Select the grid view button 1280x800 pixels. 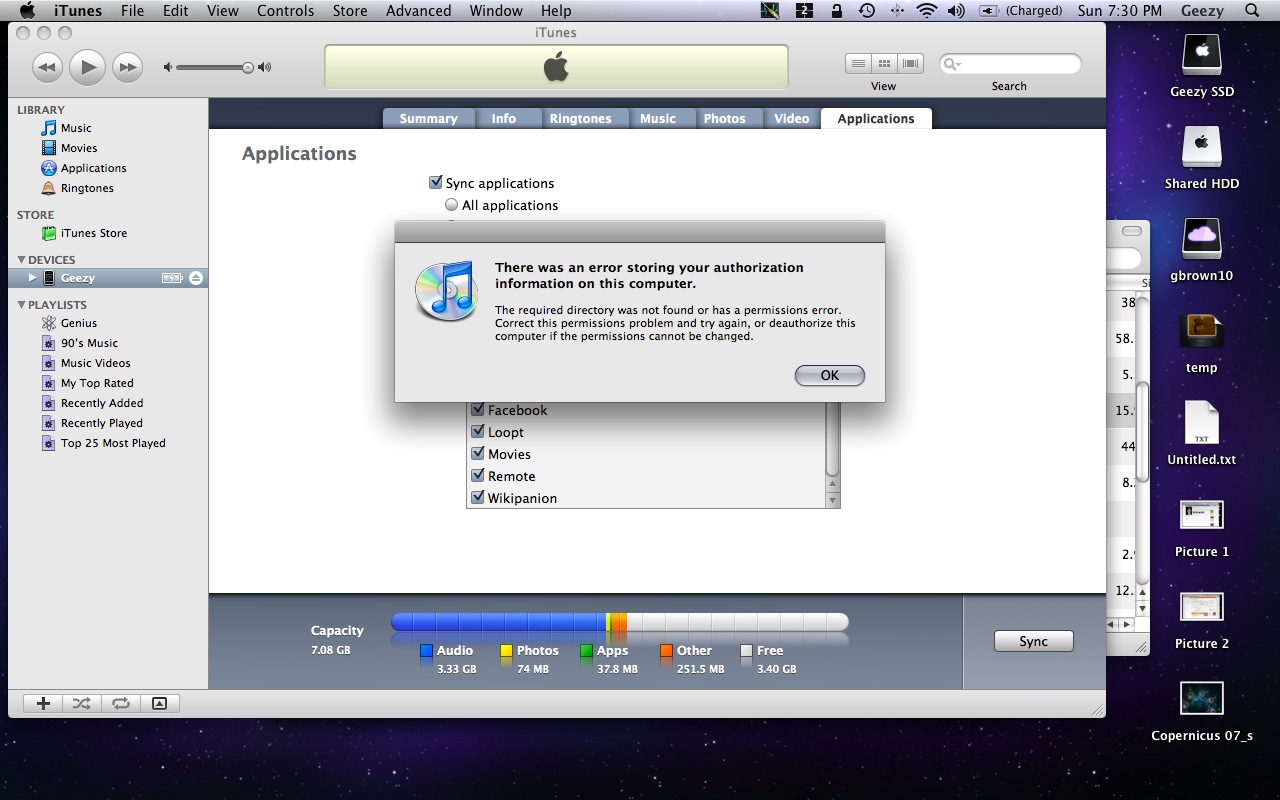[884, 63]
